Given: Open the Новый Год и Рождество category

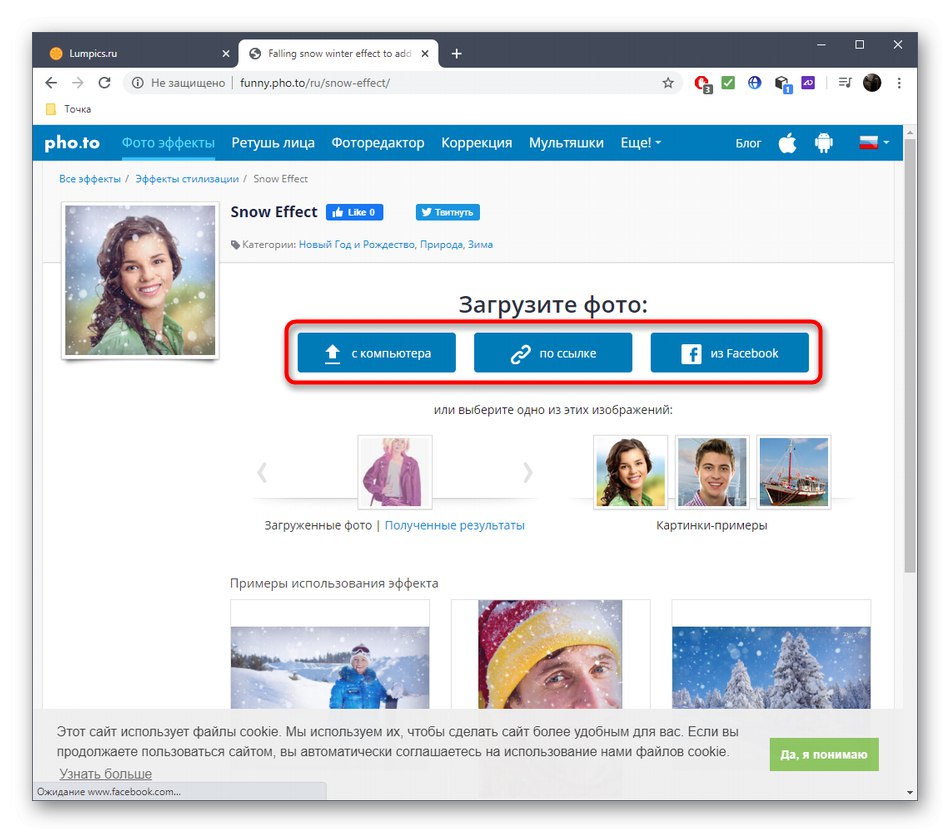Looking at the screenshot, I should click(x=357, y=245).
